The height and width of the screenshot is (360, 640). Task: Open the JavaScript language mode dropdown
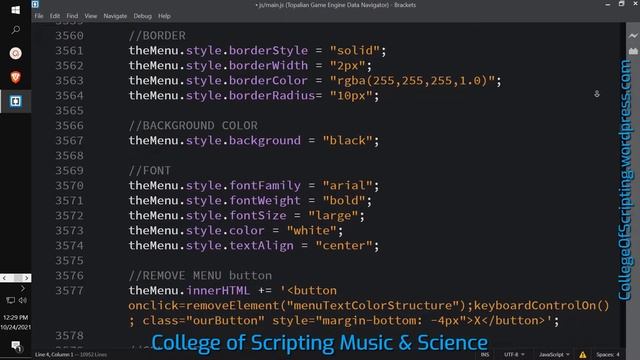pos(553,355)
